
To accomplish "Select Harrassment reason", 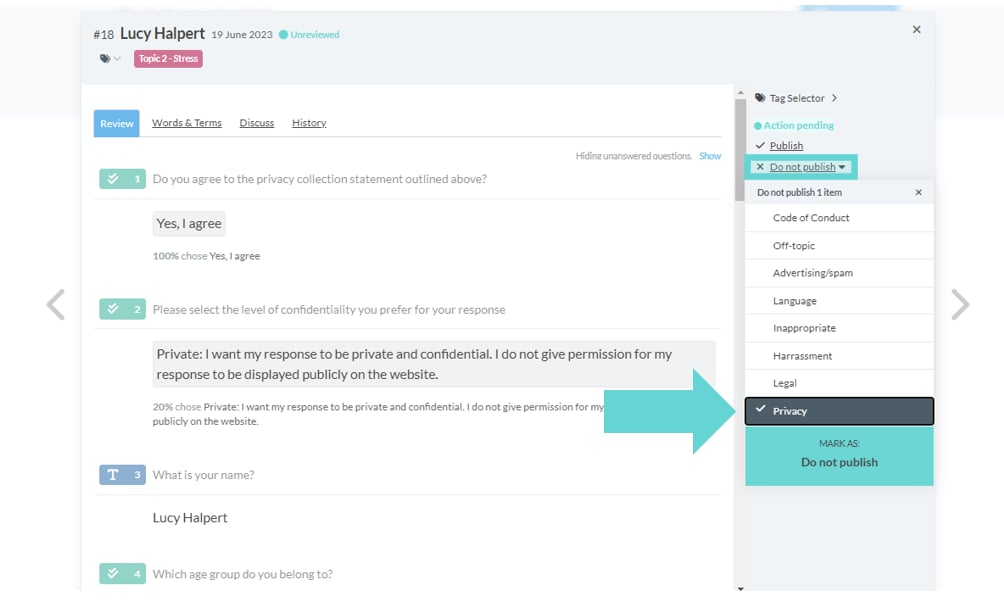I will (x=839, y=355).
